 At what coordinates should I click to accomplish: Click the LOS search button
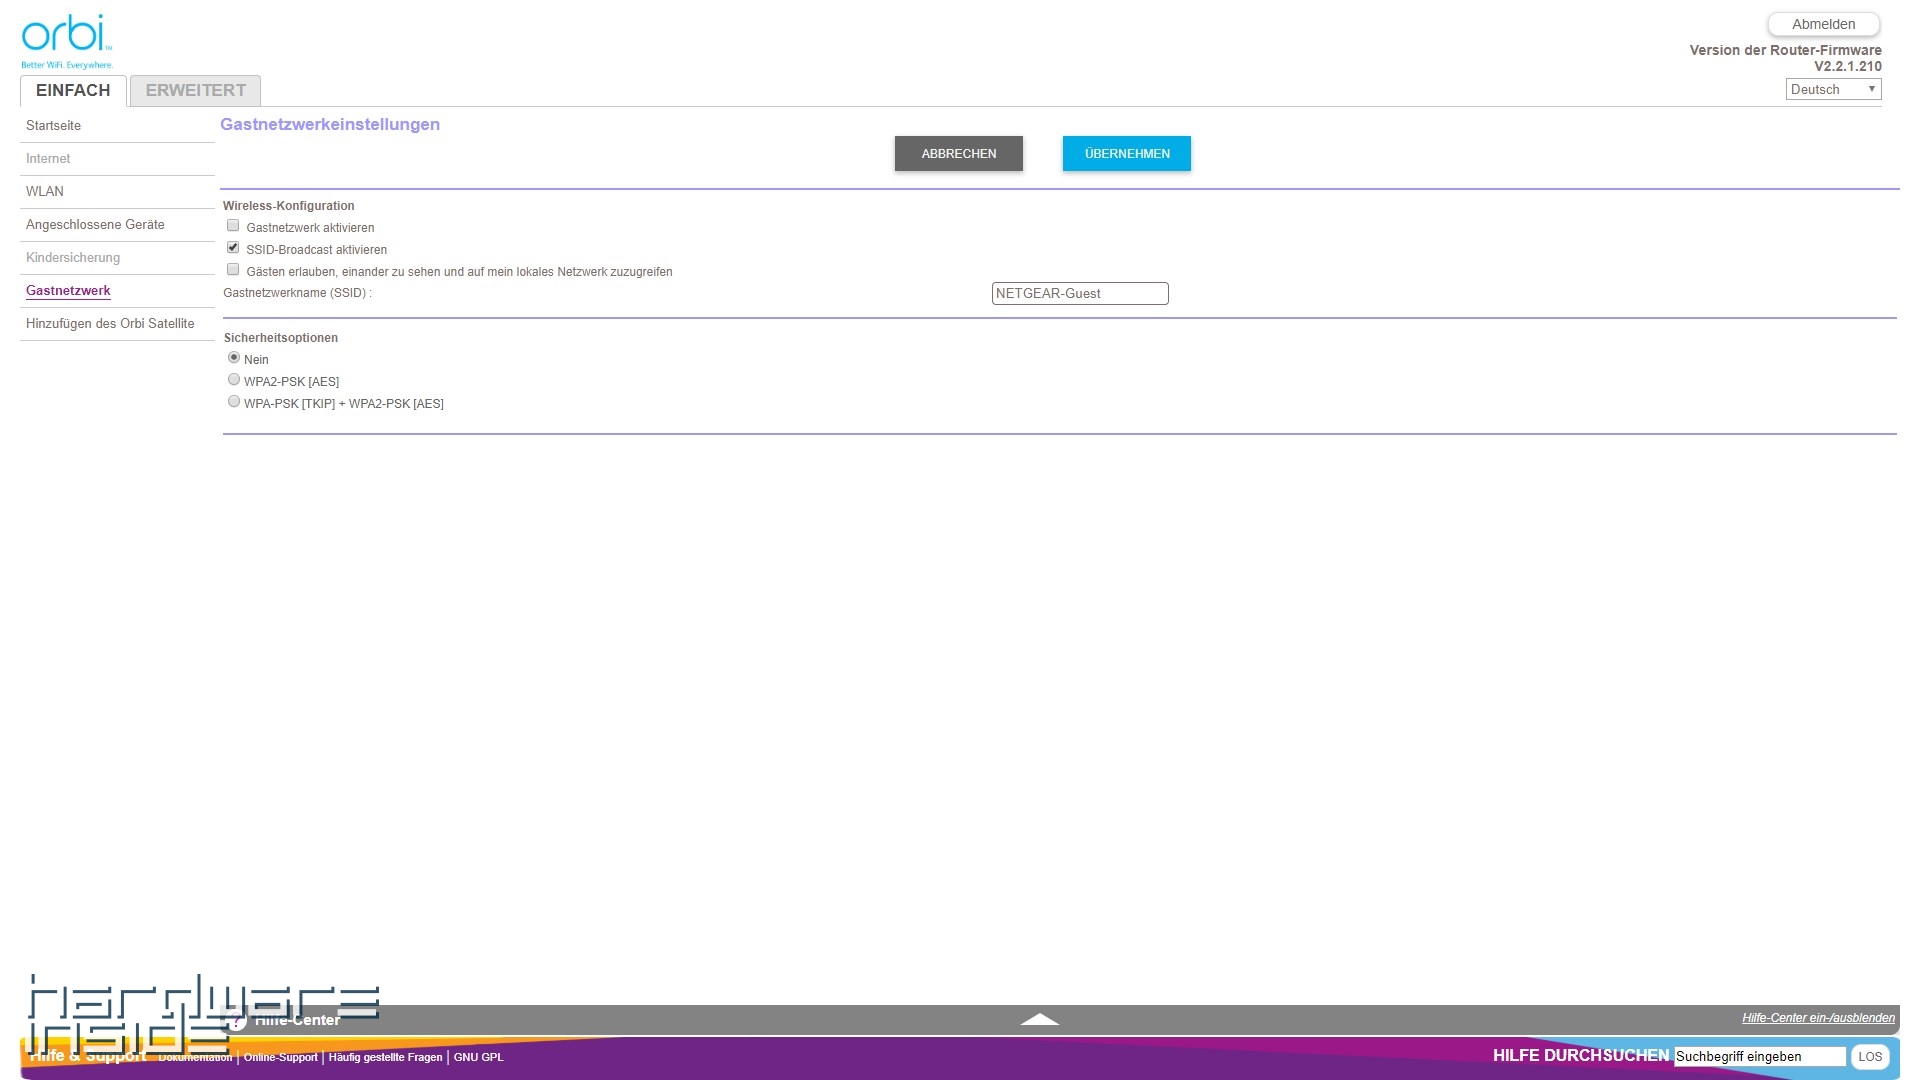(x=1870, y=1057)
